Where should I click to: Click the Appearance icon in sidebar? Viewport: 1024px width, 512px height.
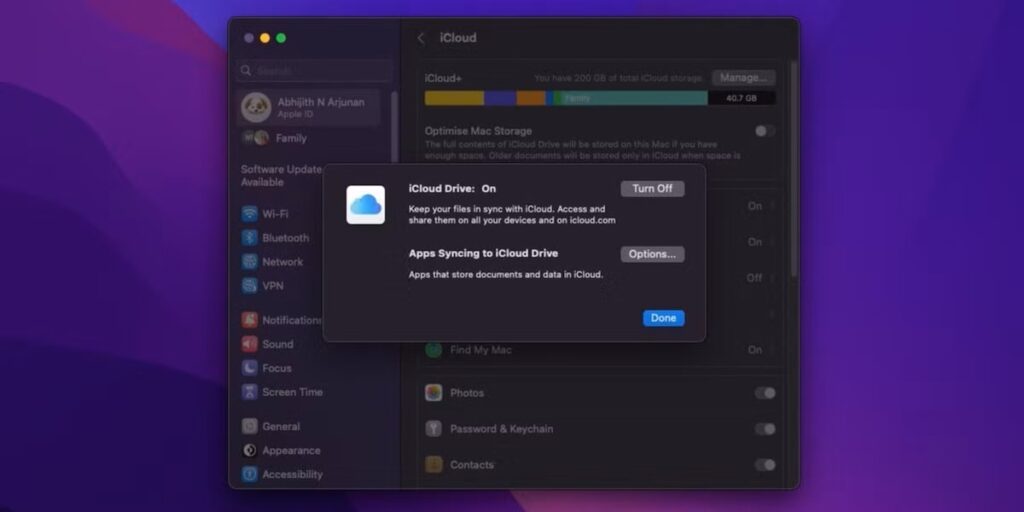[249, 451]
